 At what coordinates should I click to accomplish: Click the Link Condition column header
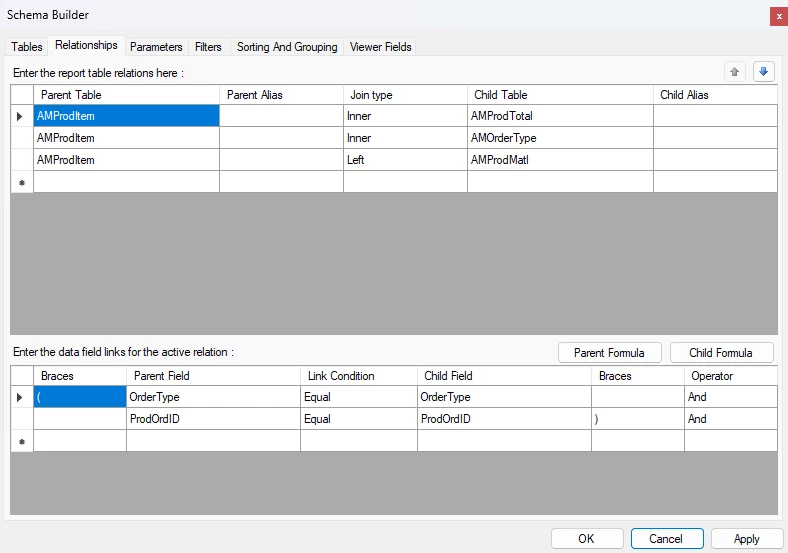(359, 376)
